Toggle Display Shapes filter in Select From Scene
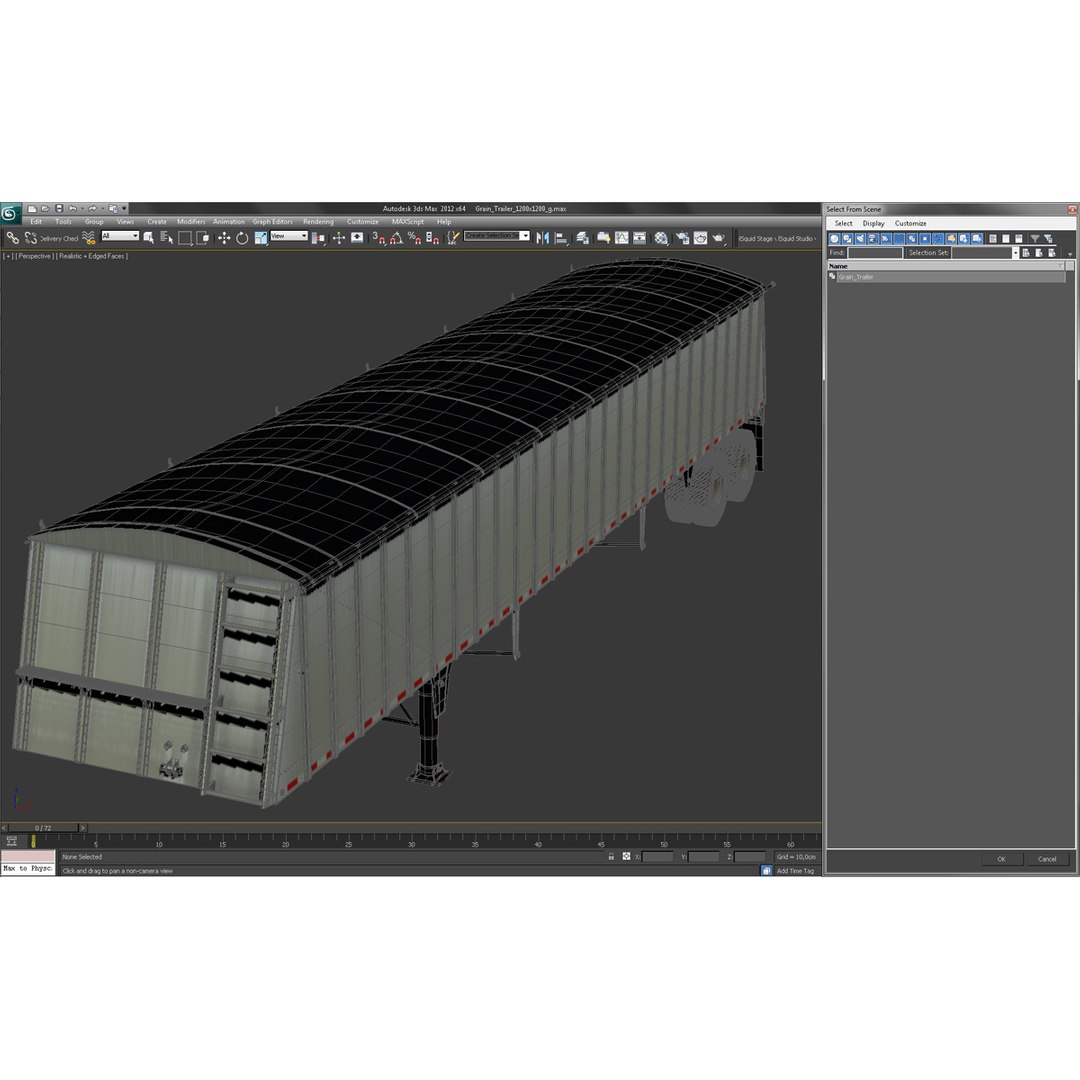 [x=847, y=238]
